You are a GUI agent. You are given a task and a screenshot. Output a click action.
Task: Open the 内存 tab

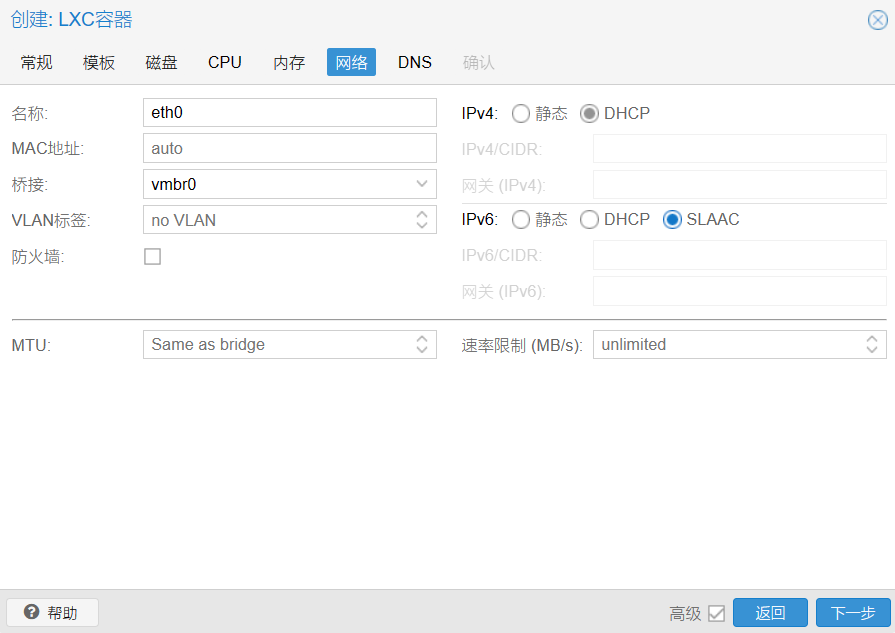[288, 62]
